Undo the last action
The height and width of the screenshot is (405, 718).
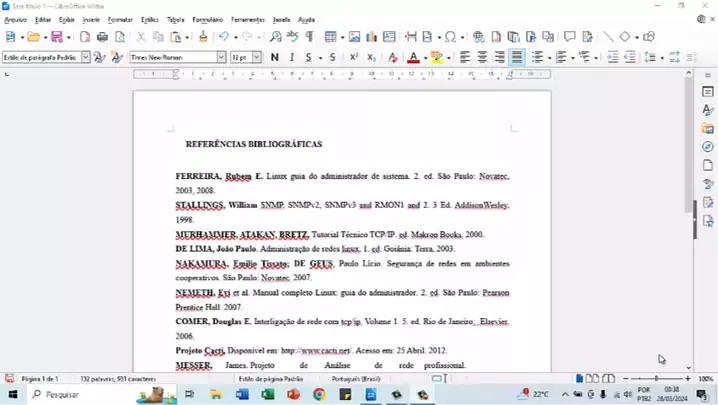224,37
